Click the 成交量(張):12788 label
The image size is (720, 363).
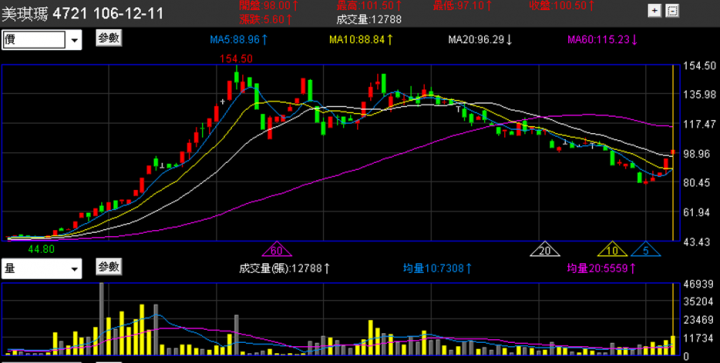pyautogui.click(x=284, y=268)
